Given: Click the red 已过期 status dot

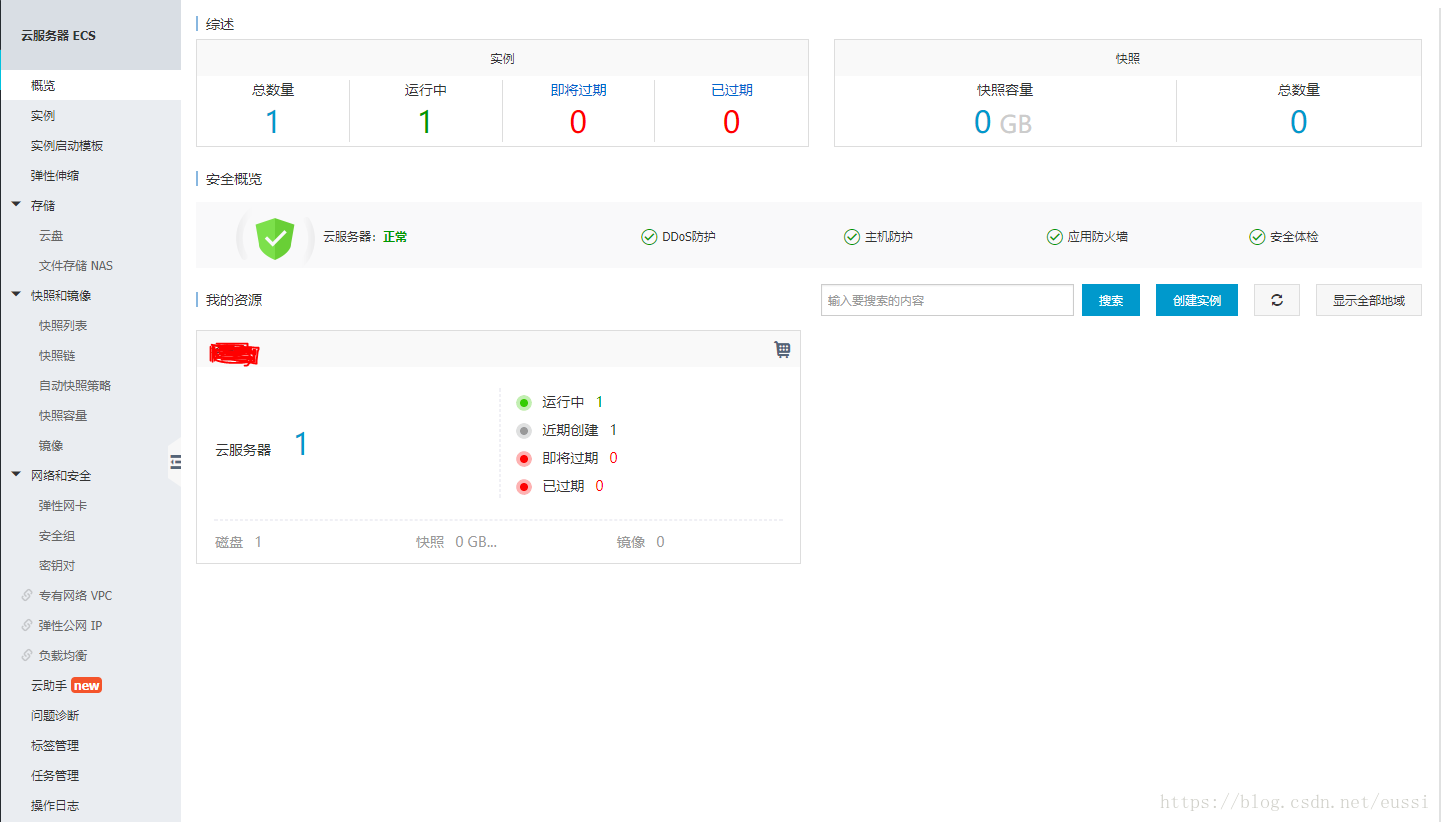Looking at the screenshot, I should pyautogui.click(x=523, y=486).
